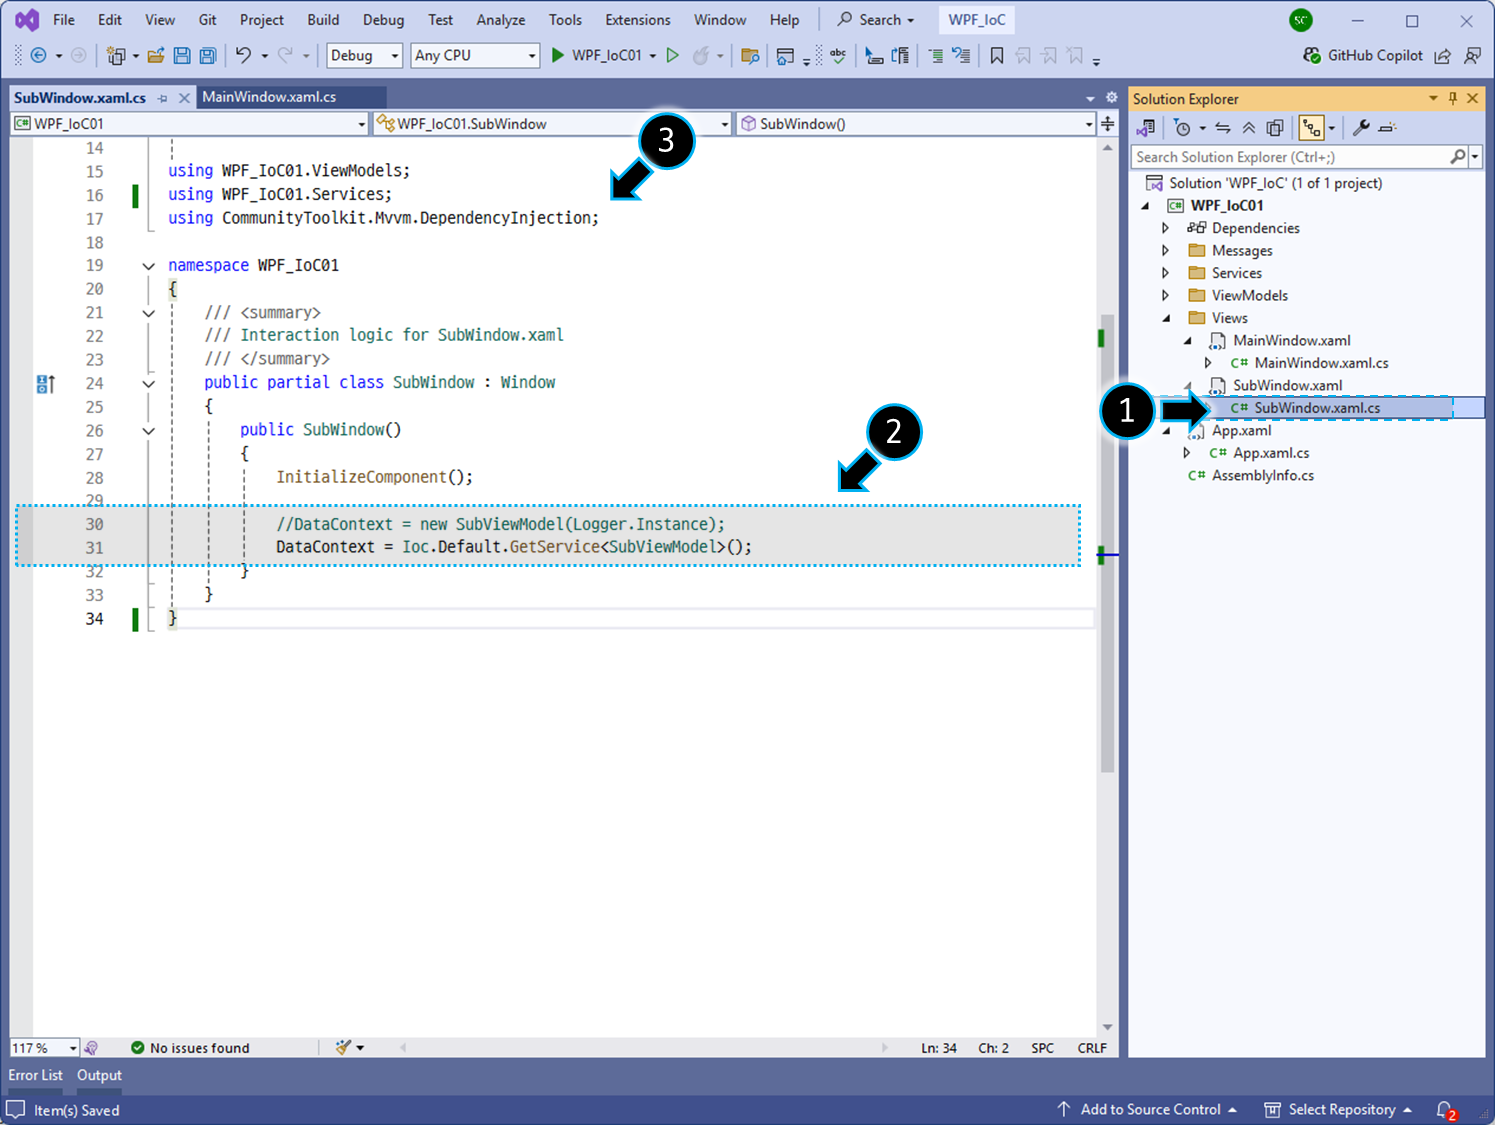
Task: Click the Search button in title bar
Action: (x=876, y=20)
